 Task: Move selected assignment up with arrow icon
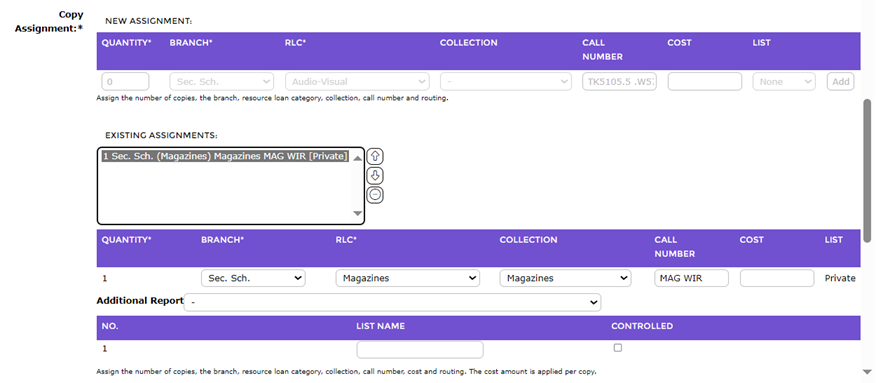[375, 157]
